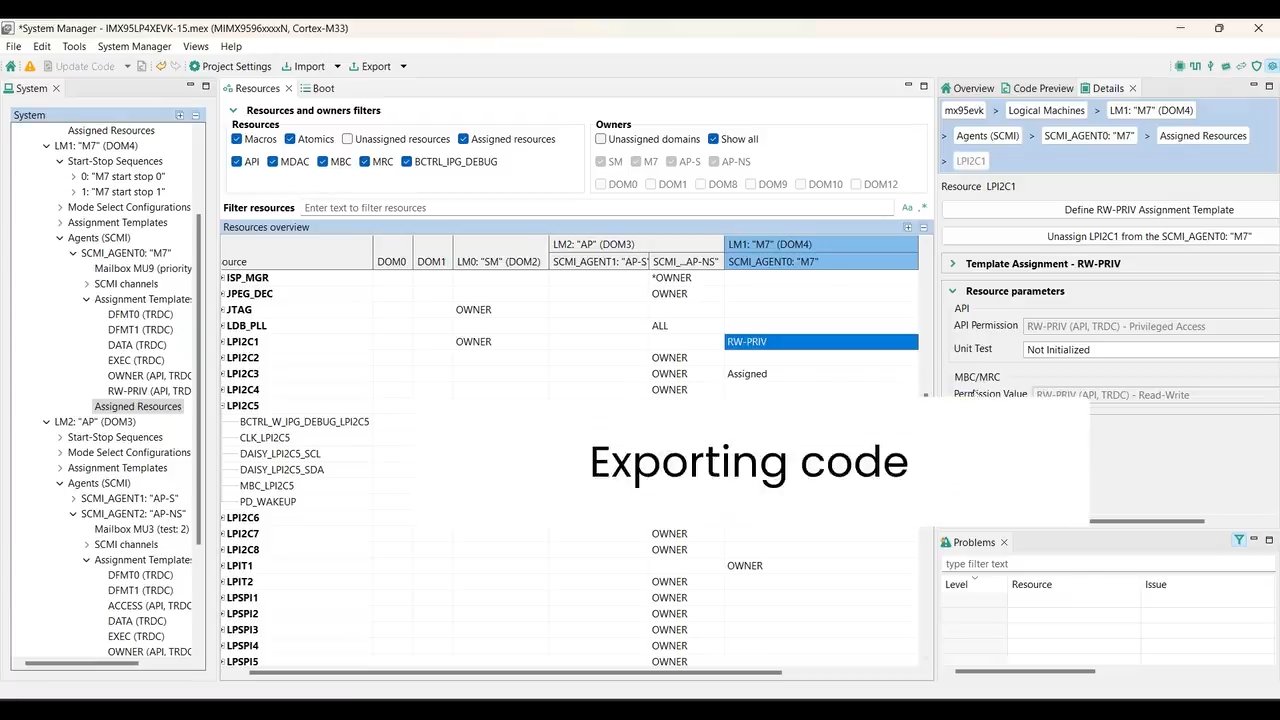1280x720 pixels.
Task: Collapse the LPI2C5 resource row
Action: click(x=223, y=406)
